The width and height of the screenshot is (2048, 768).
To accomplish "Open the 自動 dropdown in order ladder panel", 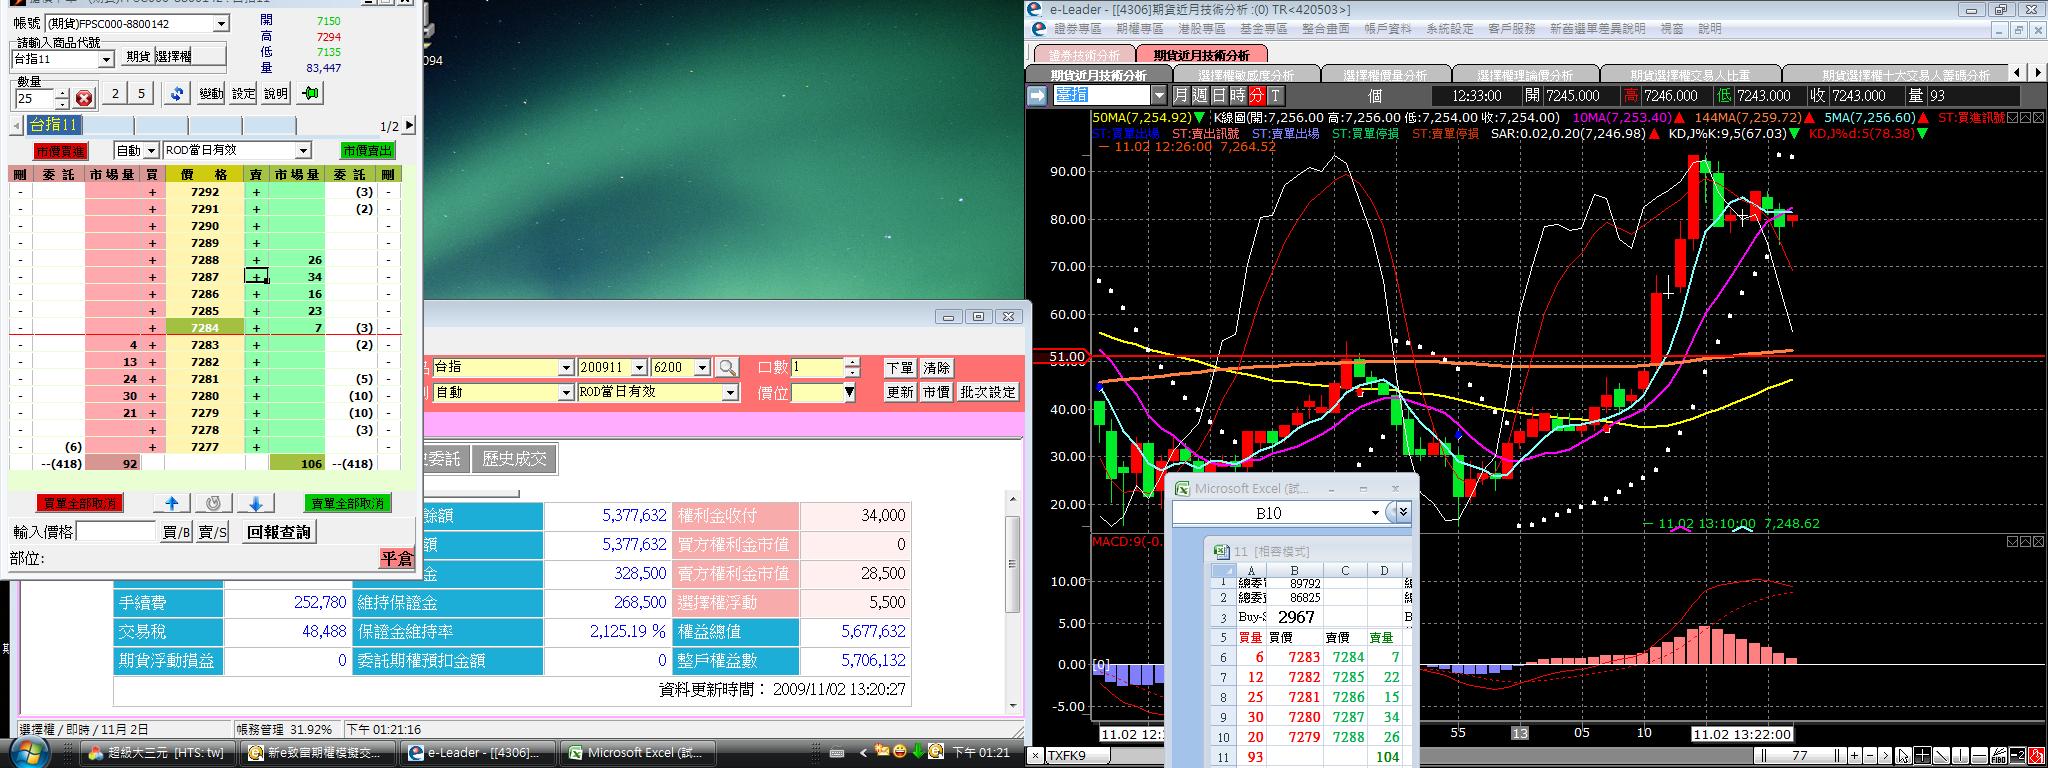I will point(151,151).
